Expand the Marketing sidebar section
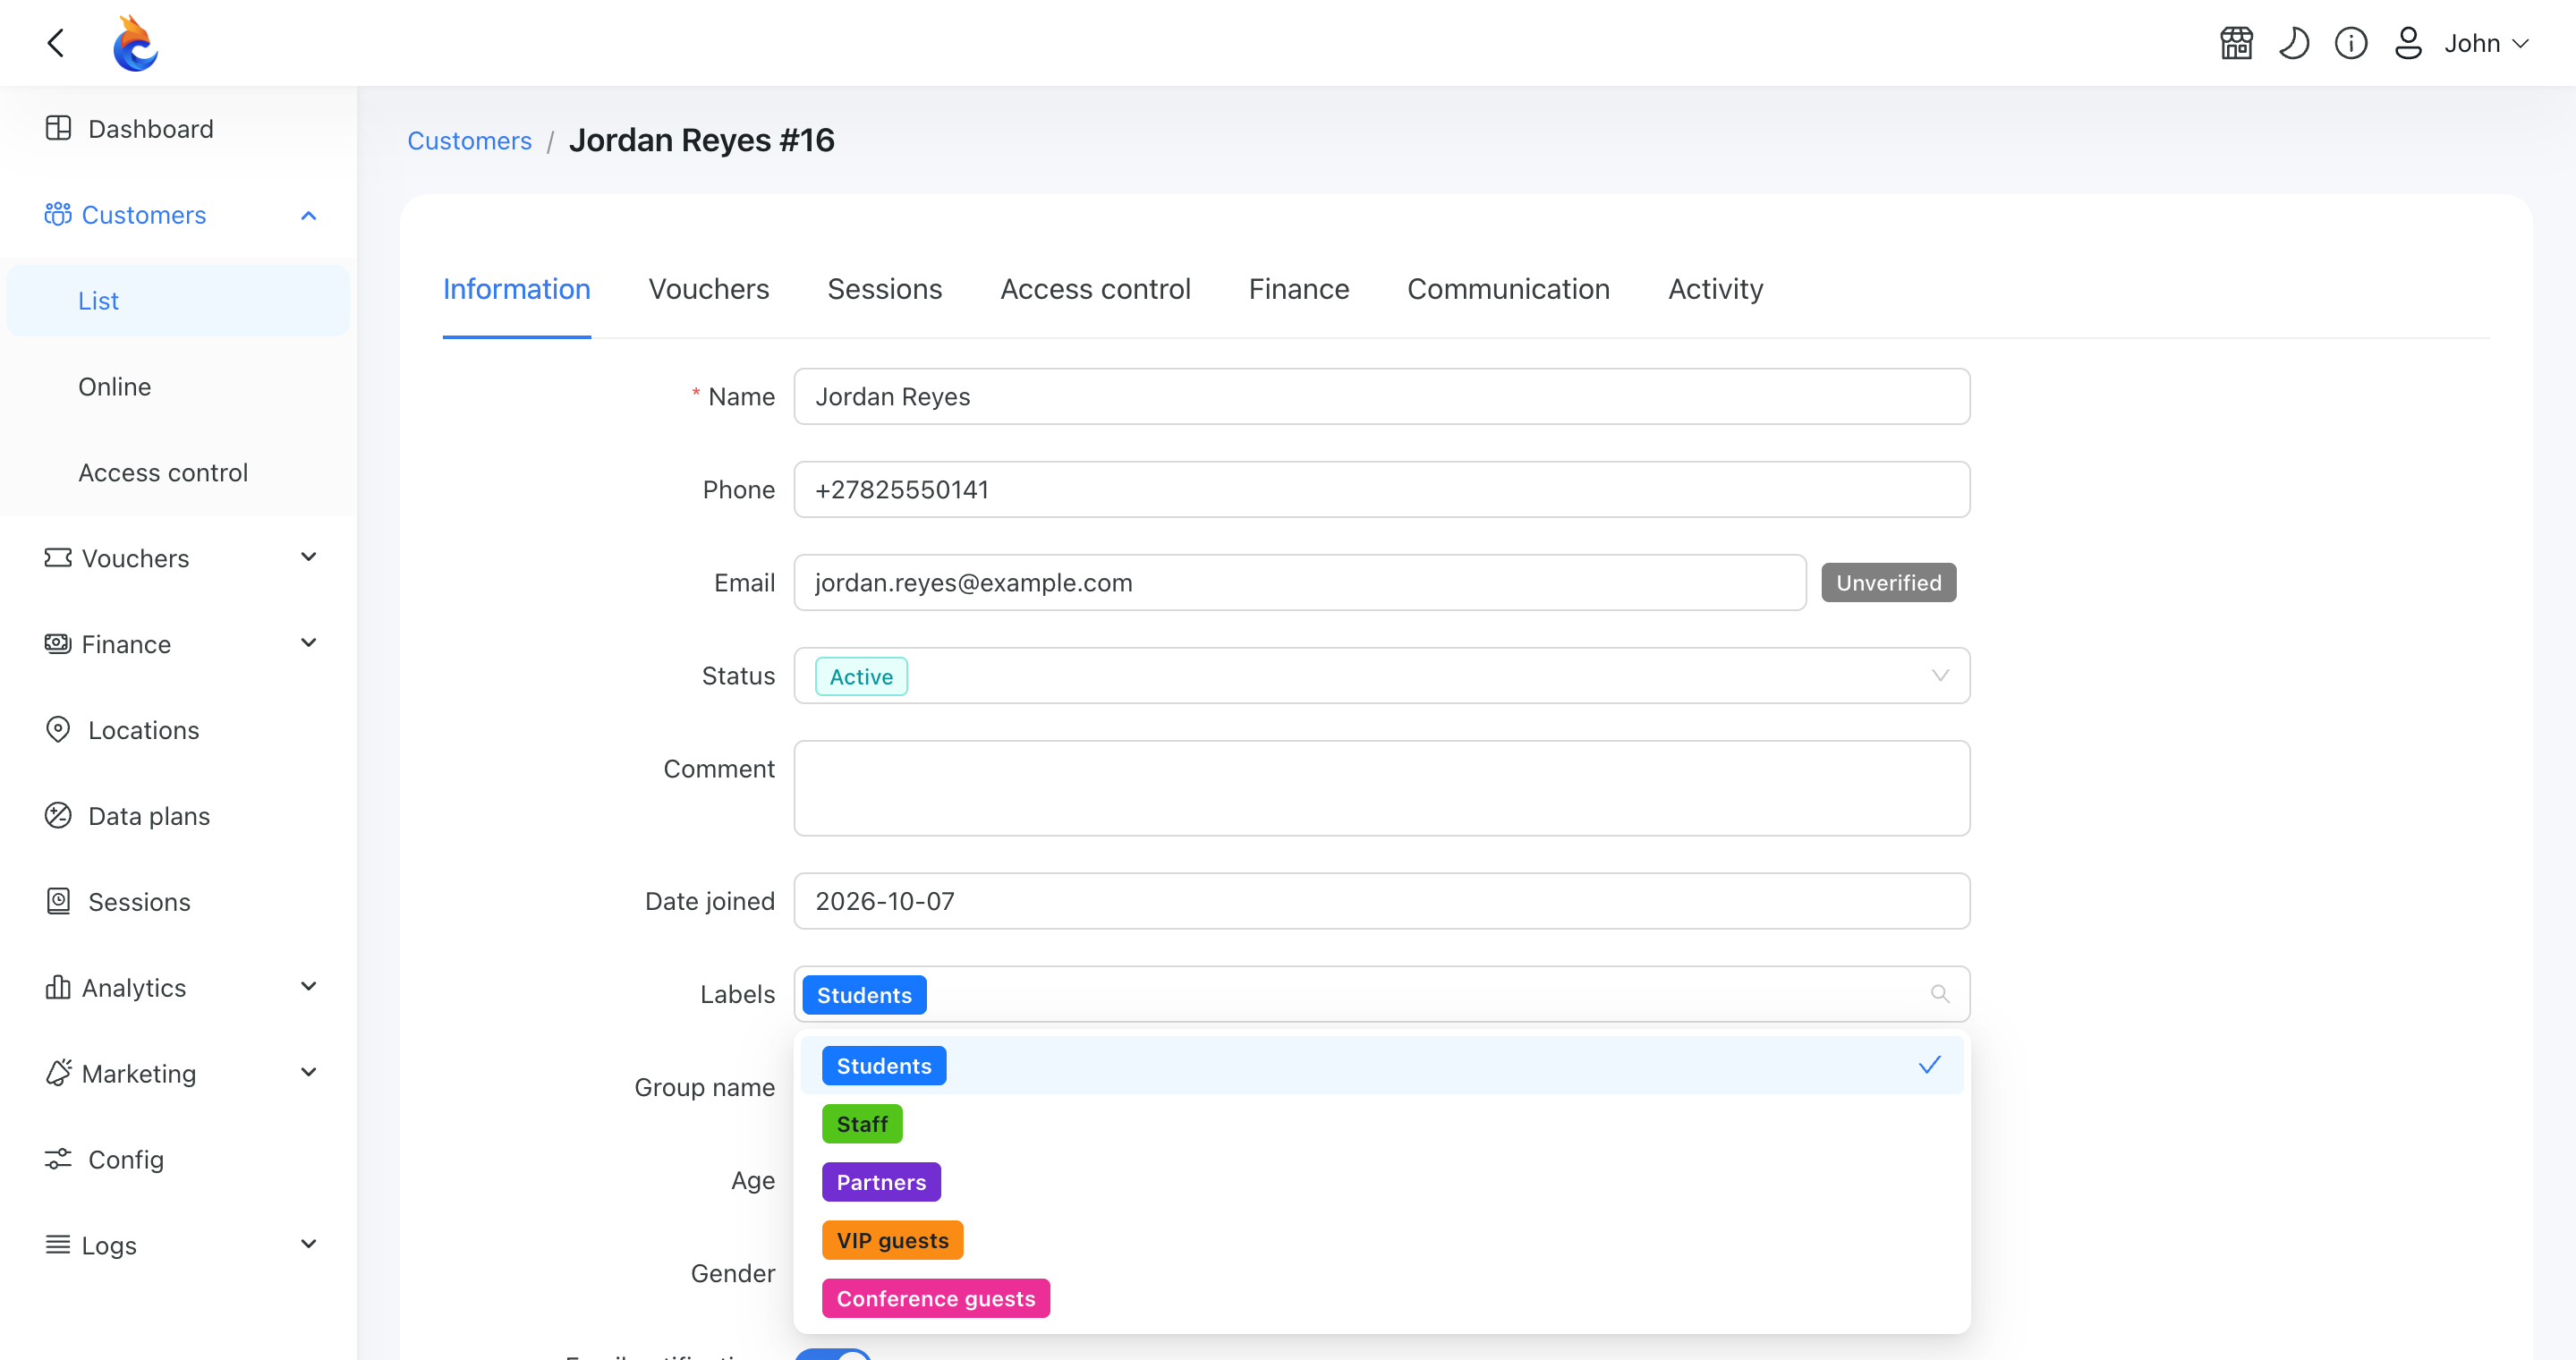Viewport: 2576px width, 1360px height. (x=309, y=1072)
